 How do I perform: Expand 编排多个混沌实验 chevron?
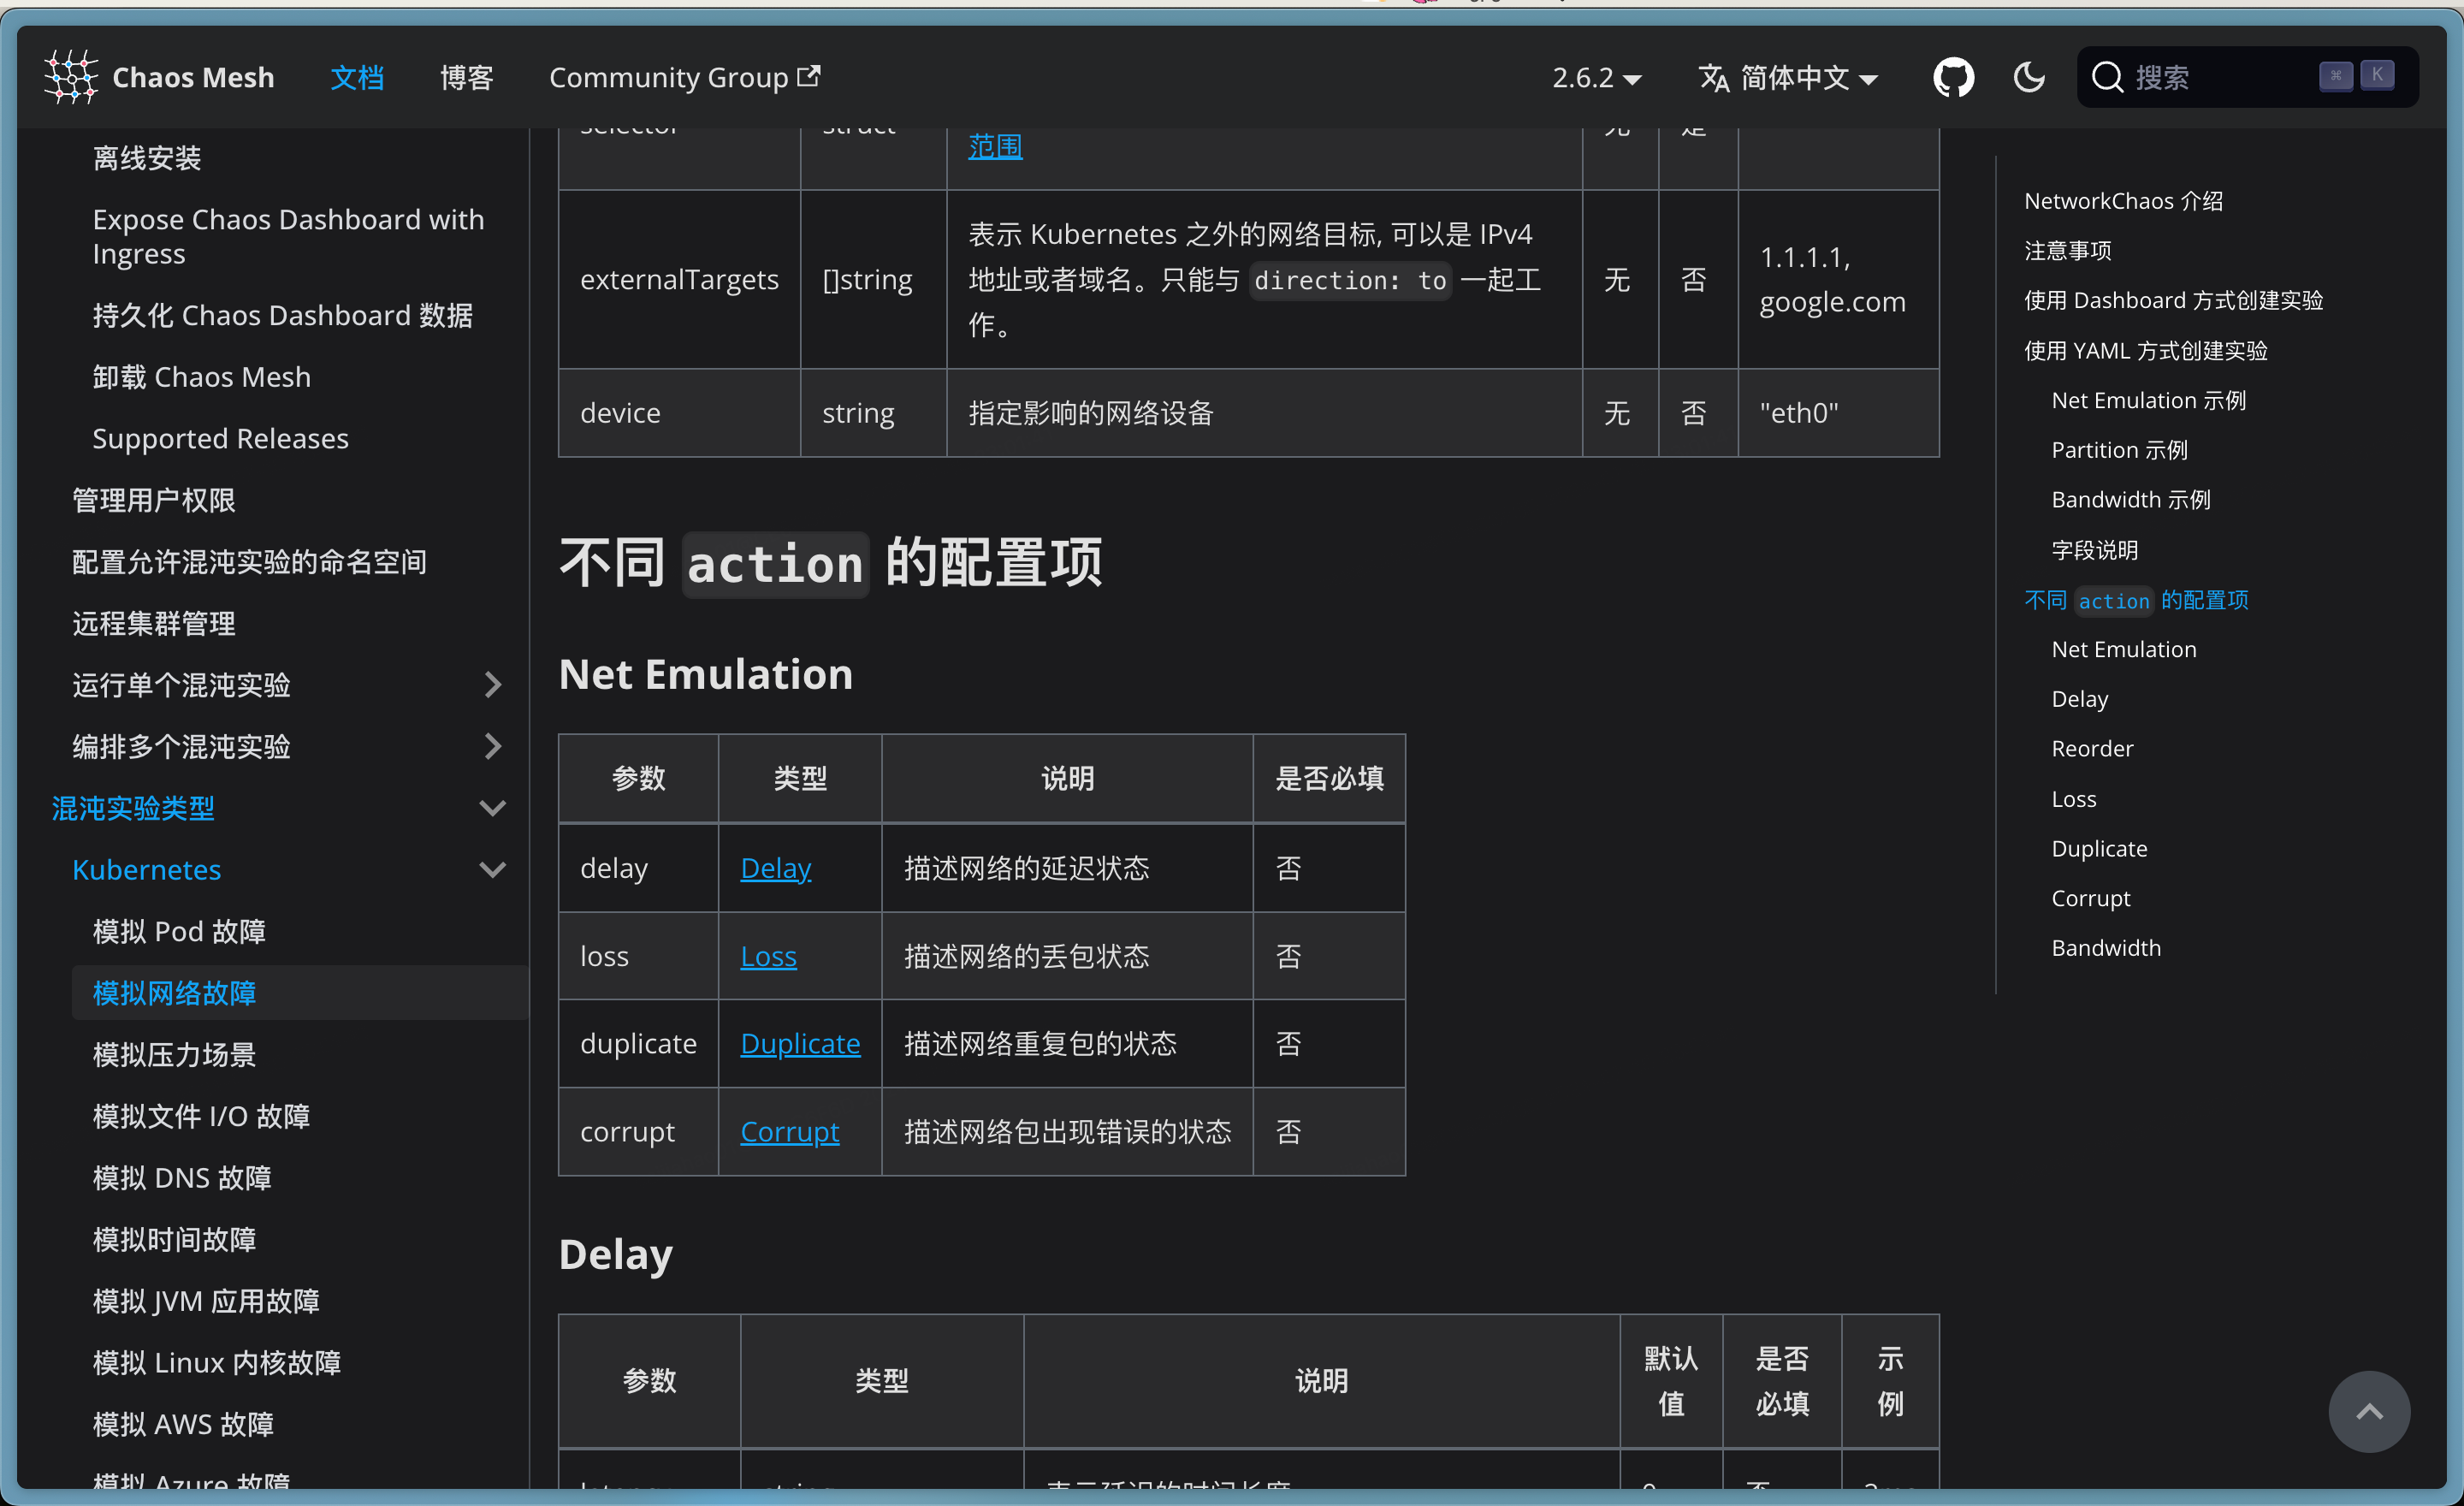(492, 746)
